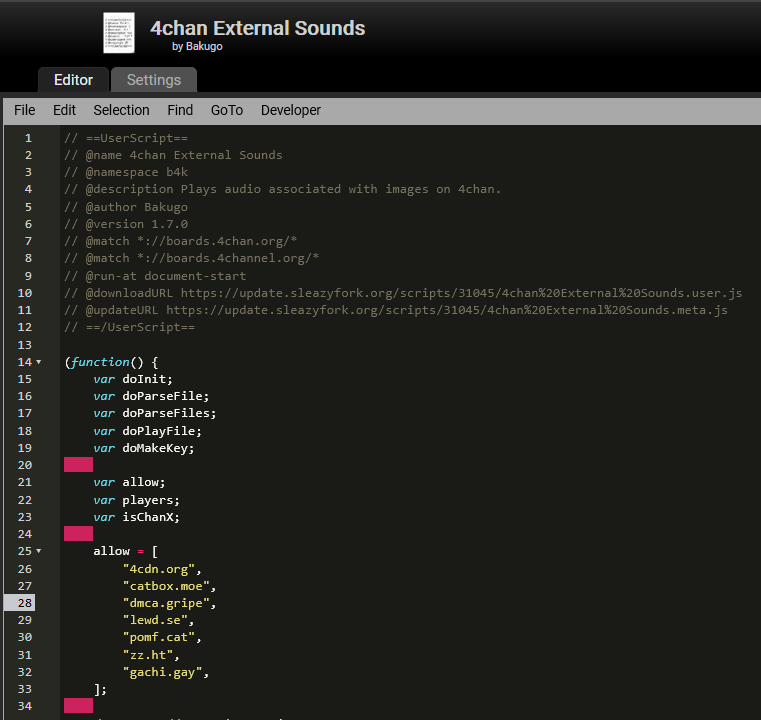Open the Selection menu

click(121, 110)
